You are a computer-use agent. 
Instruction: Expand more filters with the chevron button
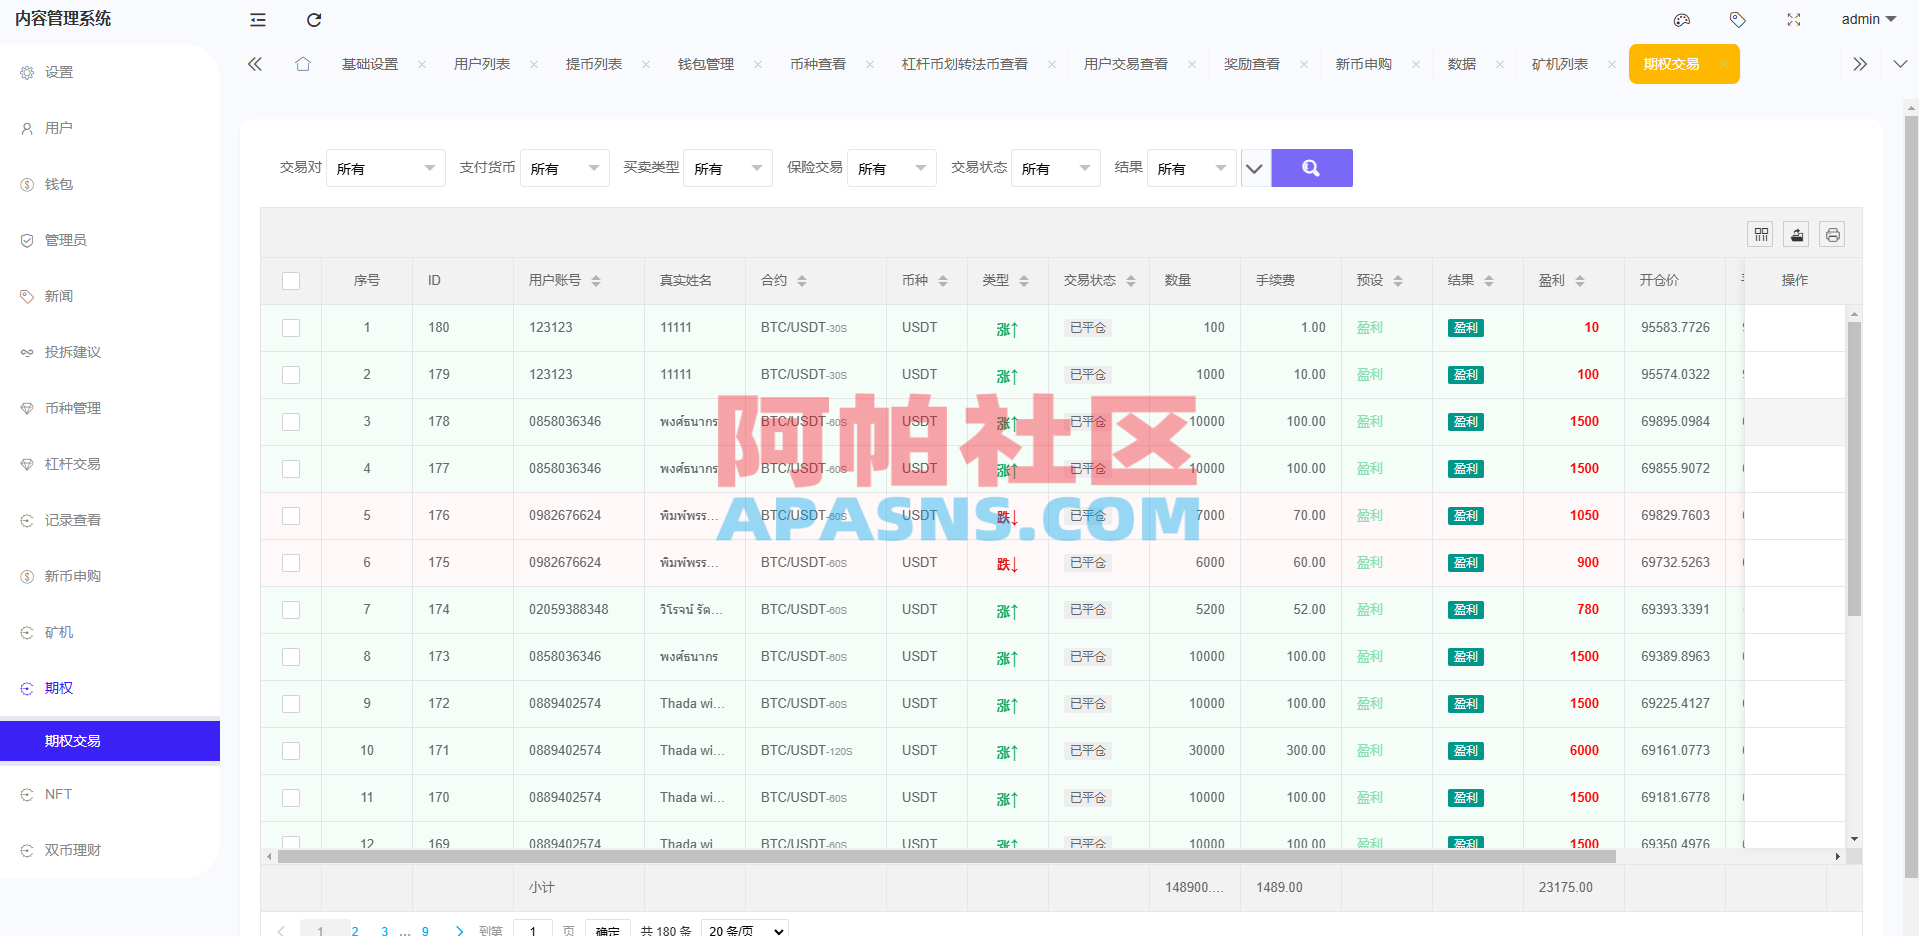point(1255,167)
